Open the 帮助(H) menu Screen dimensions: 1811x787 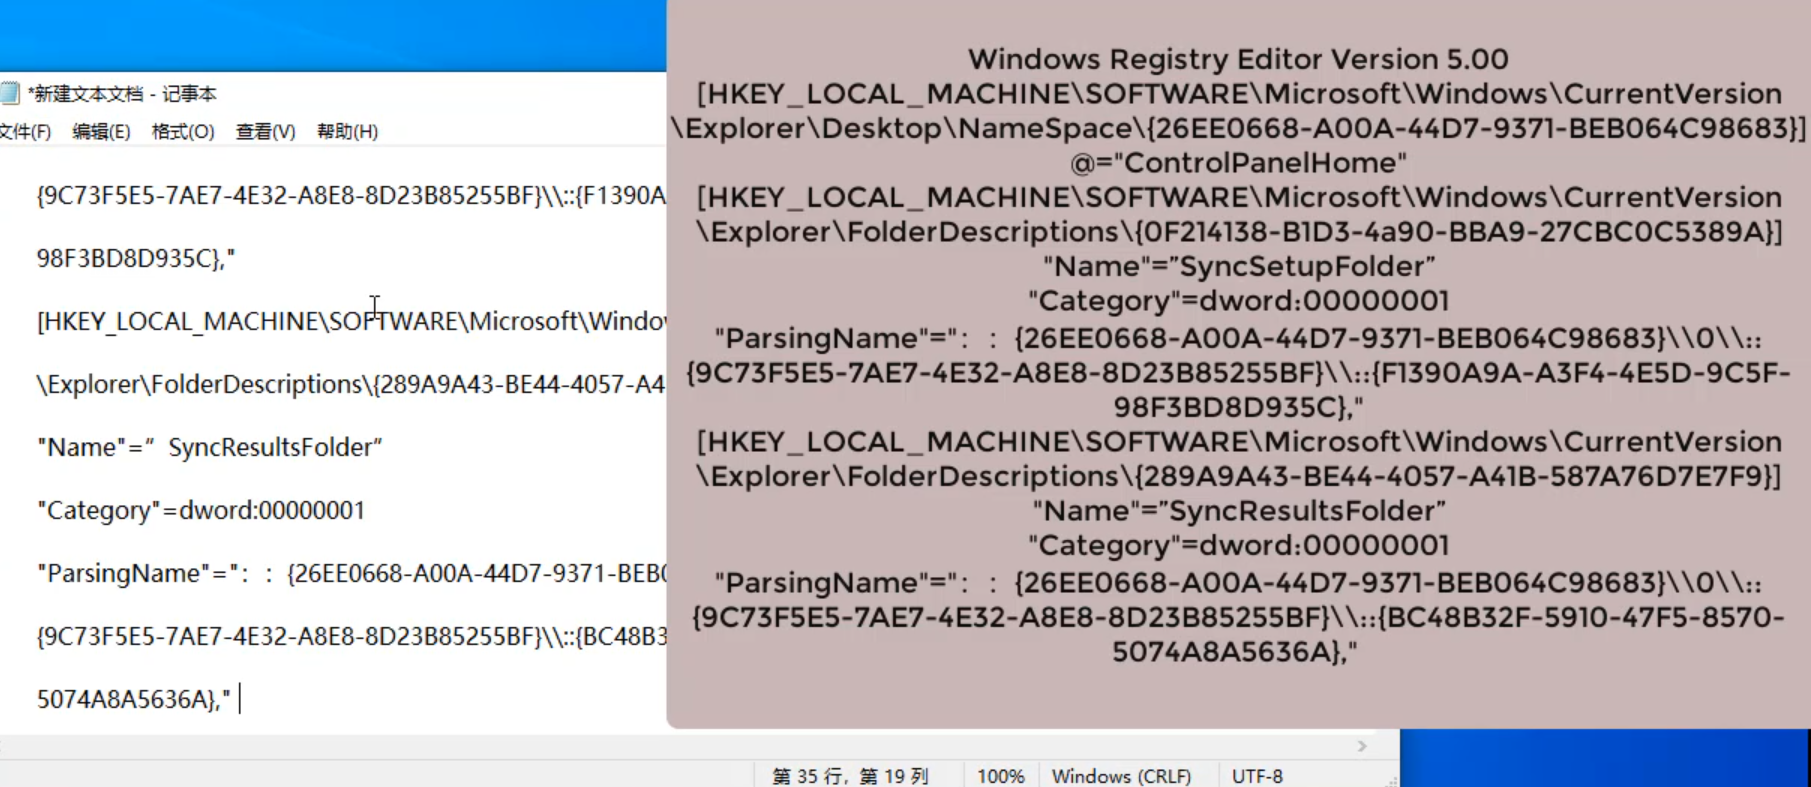click(x=347, y=132)
